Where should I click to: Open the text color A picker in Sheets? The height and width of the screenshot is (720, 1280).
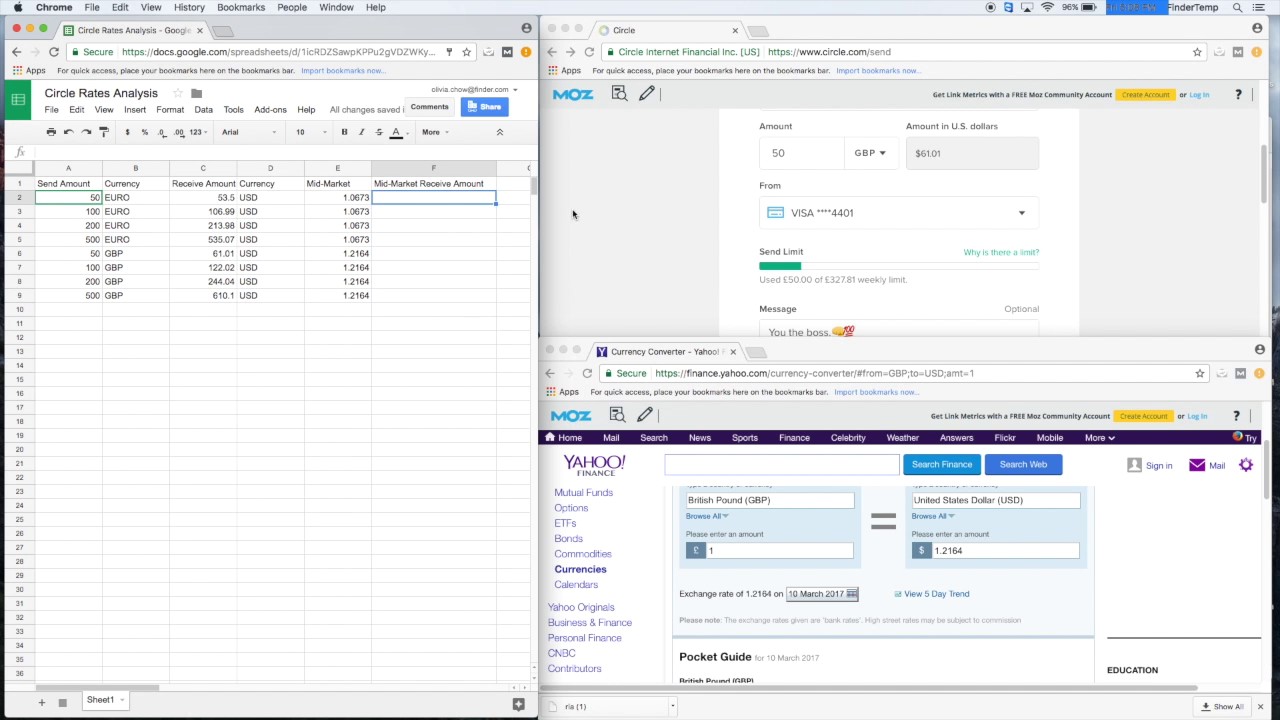click(396, 132)
